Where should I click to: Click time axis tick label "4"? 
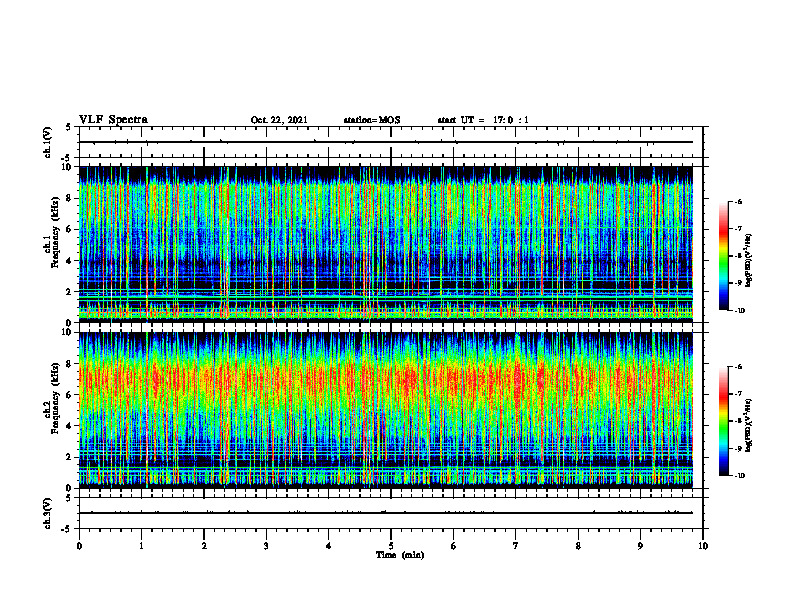(329, 546)
